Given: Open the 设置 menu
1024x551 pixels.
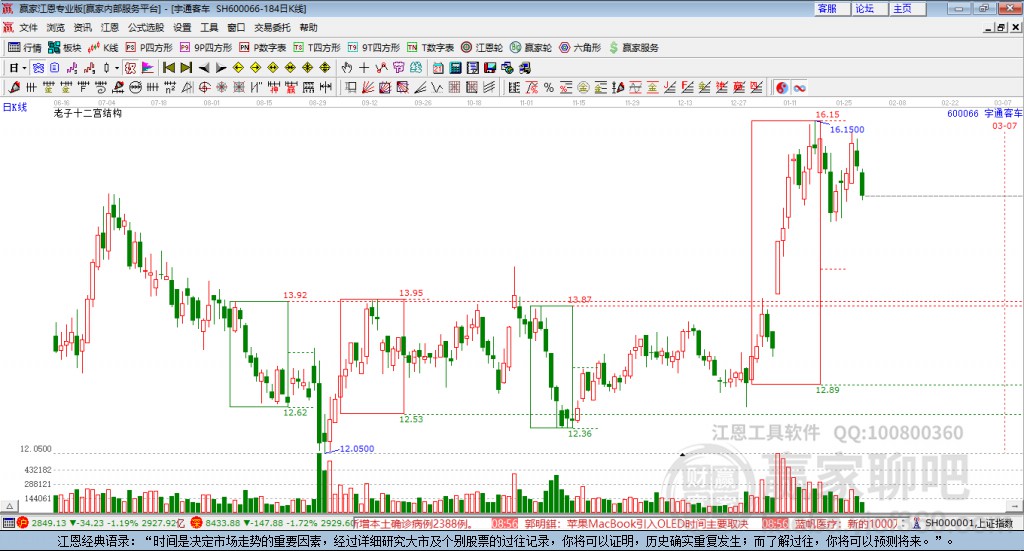Looking at the screenshot, I should pyautogui.click(x=182, y=27).
